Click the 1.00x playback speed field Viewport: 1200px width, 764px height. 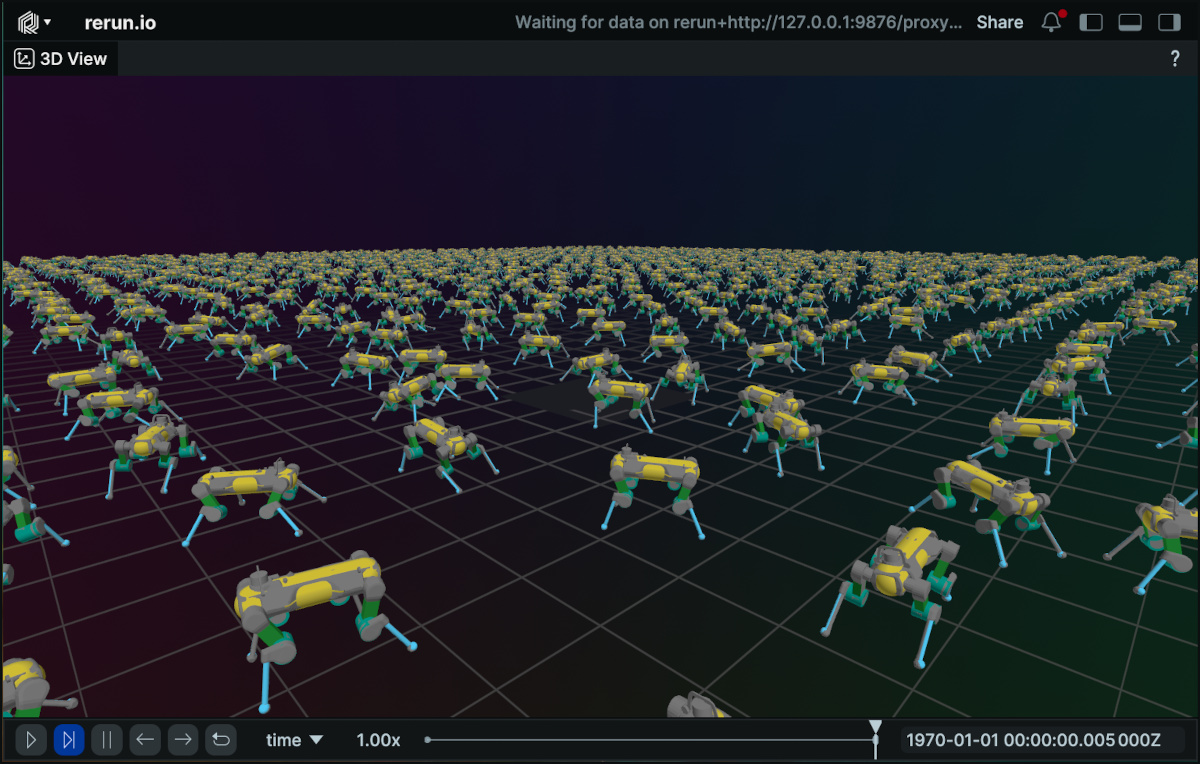point(378,740)
